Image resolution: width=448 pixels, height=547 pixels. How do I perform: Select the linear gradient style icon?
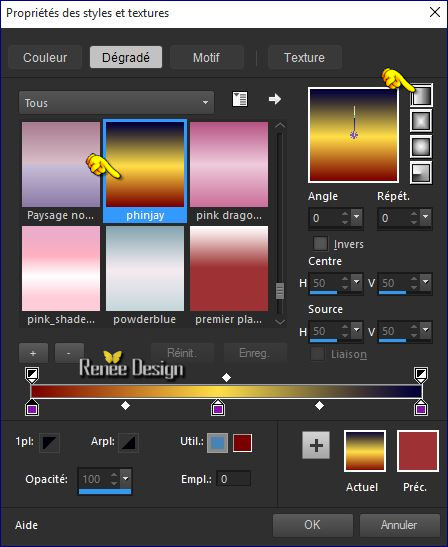click(x=421, y=95)
